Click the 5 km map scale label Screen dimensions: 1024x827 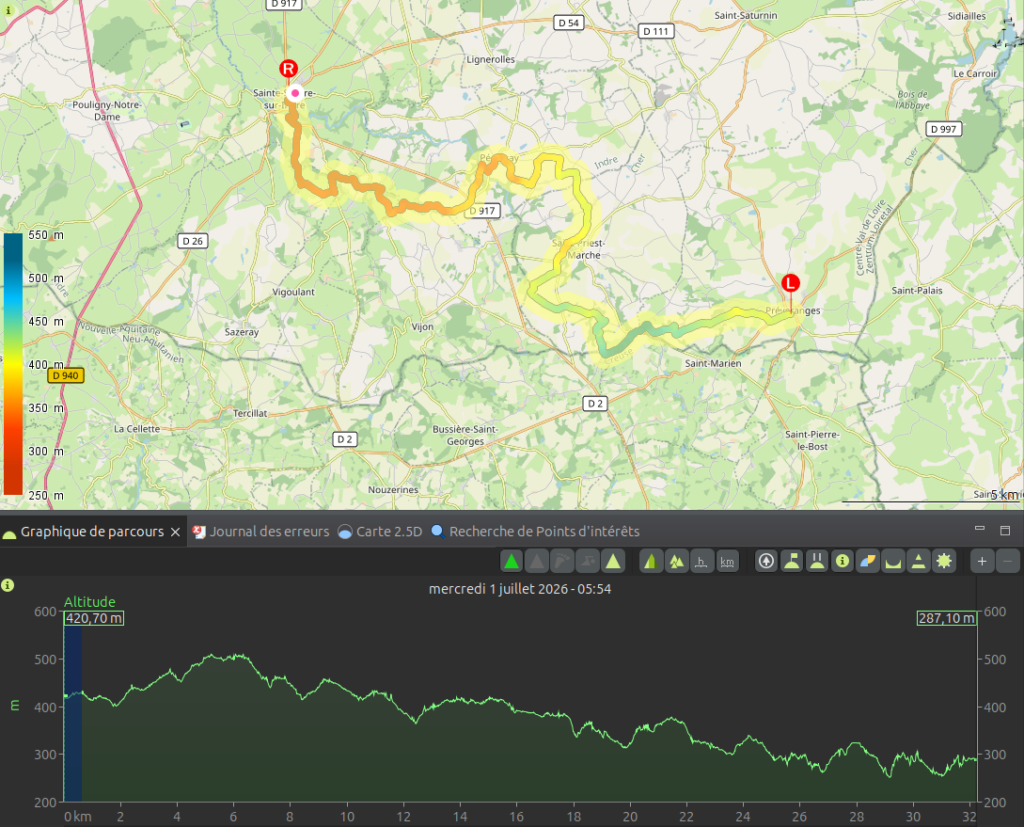(x=1004, y=495)
